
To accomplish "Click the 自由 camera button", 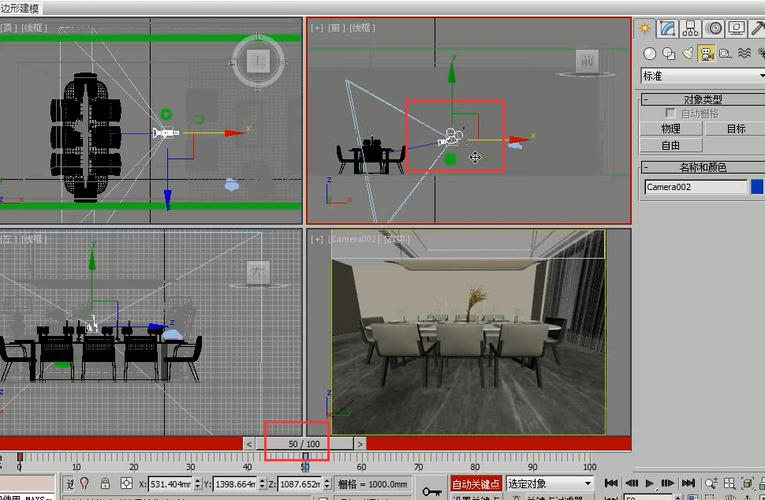I will tap(670, 145).
